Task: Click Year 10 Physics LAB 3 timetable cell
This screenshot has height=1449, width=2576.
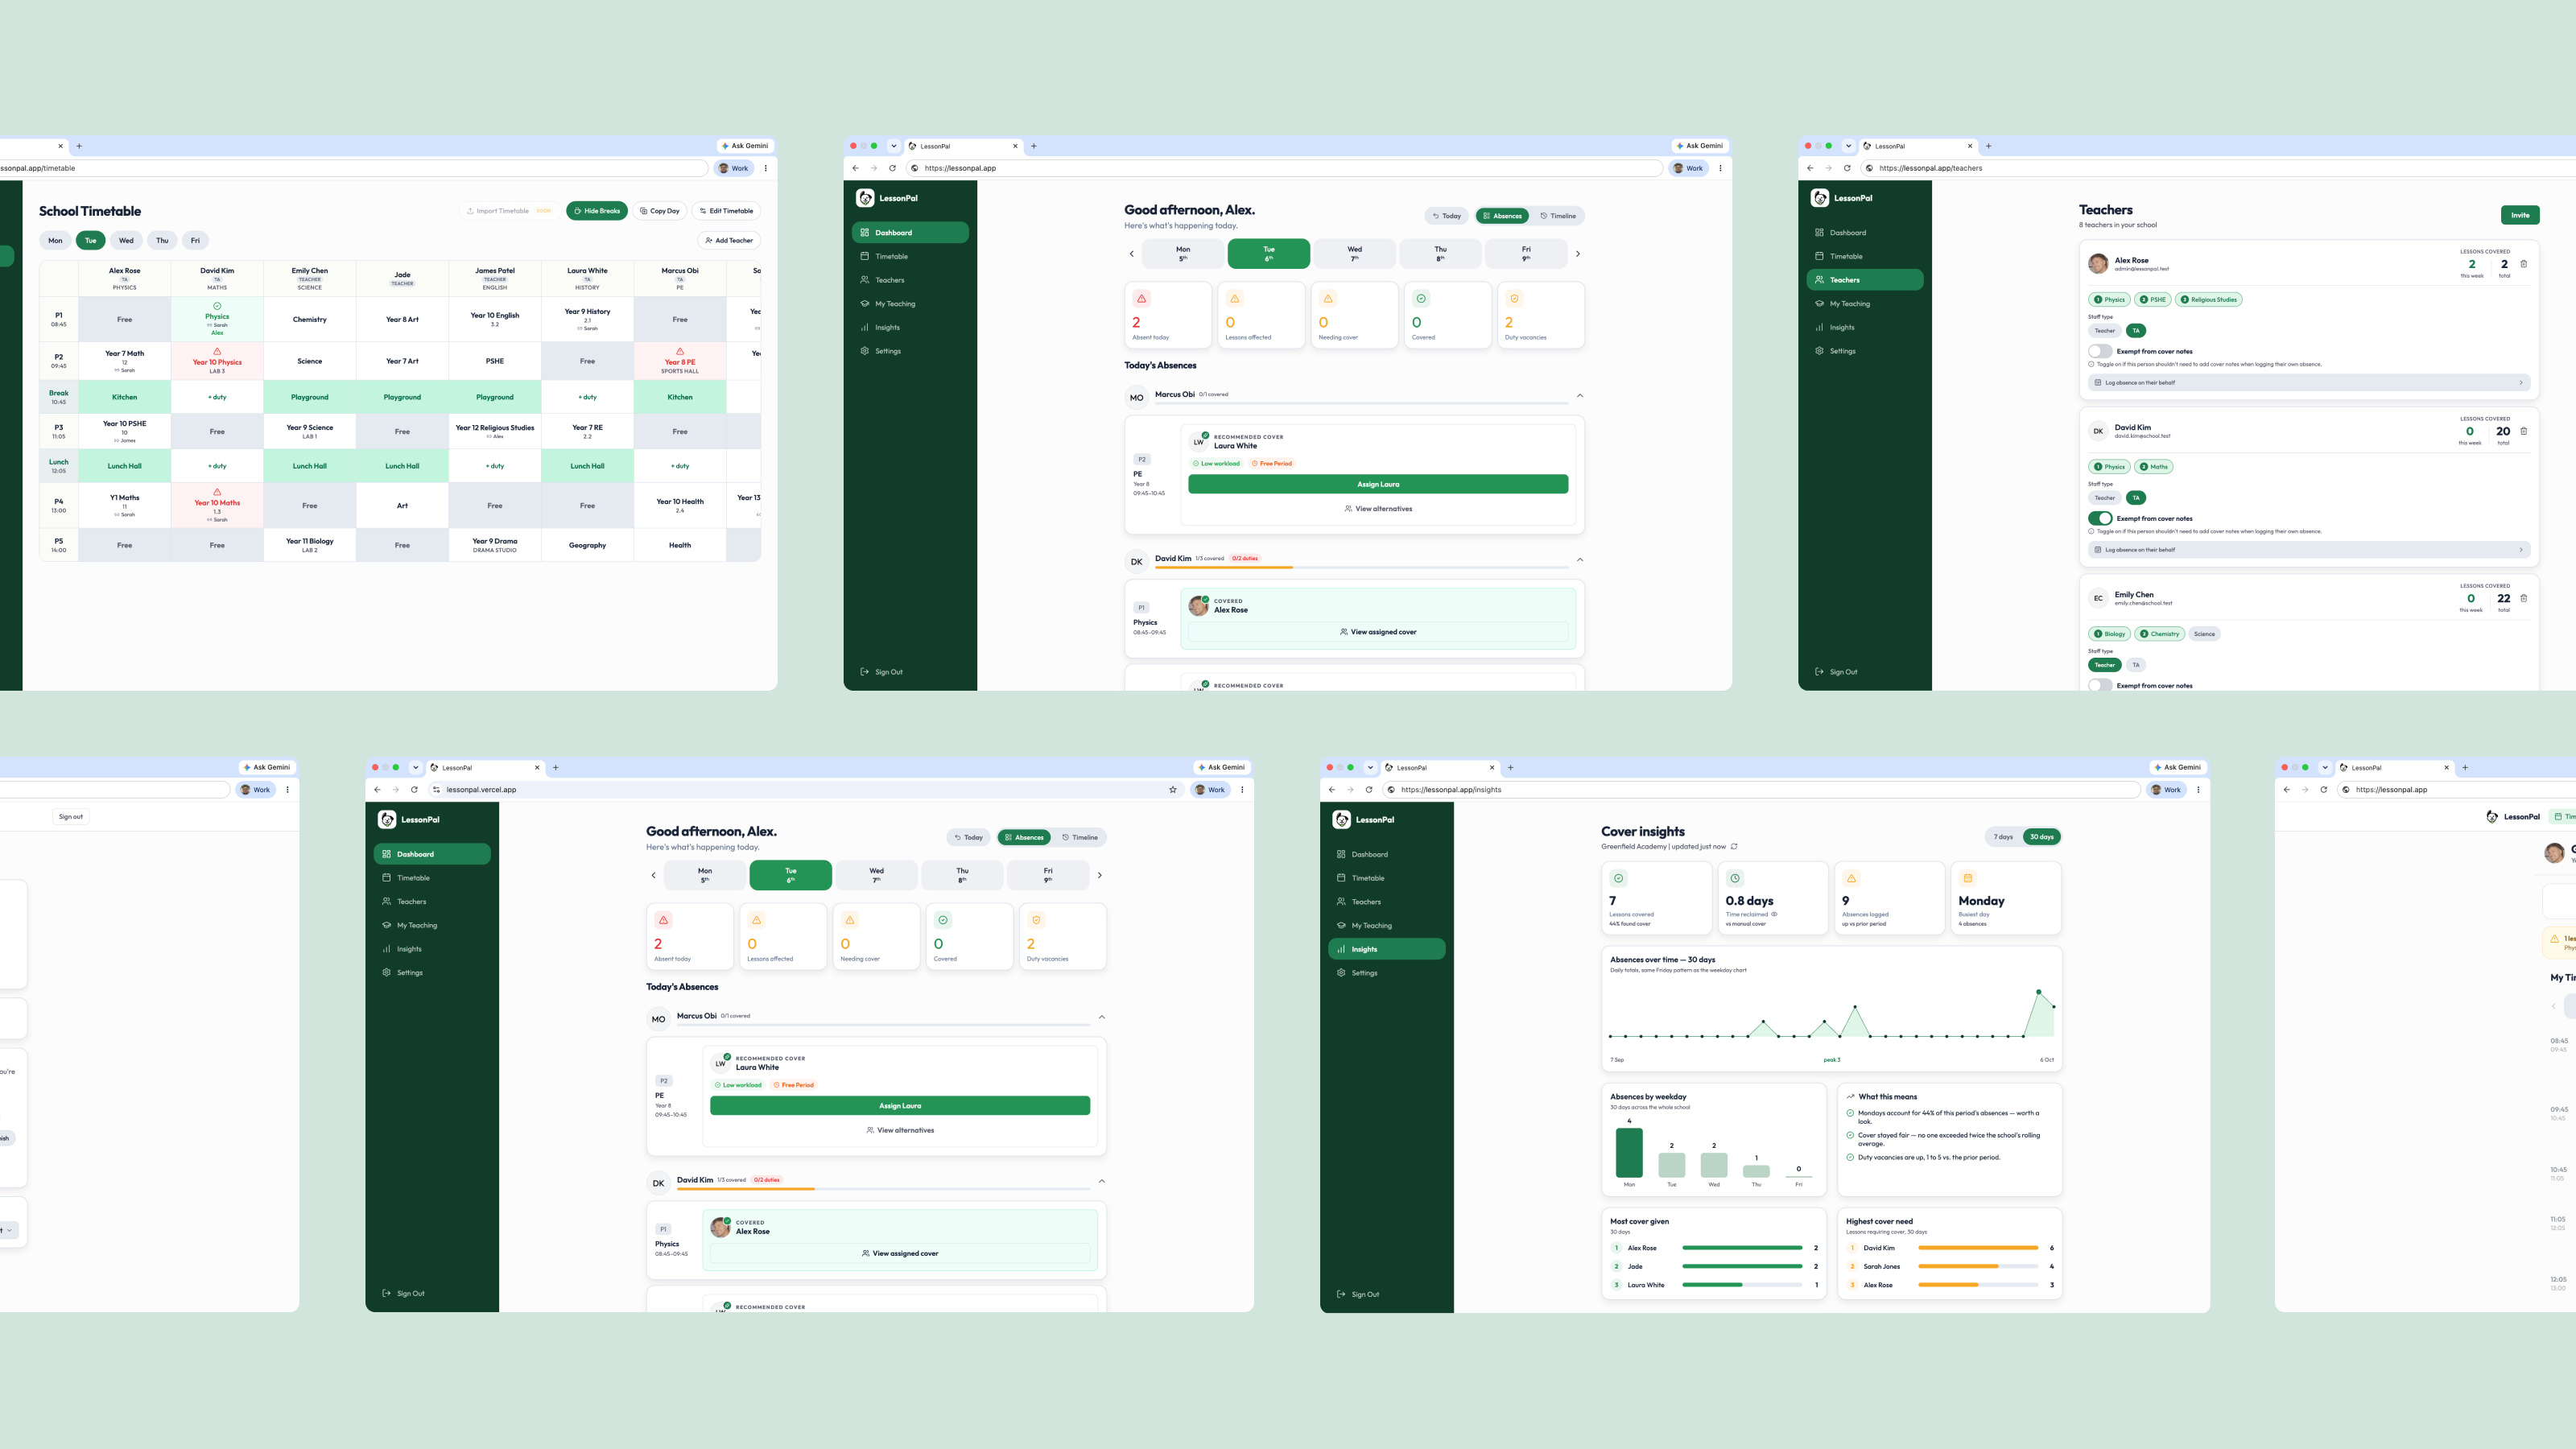Action: pos(217,361)
